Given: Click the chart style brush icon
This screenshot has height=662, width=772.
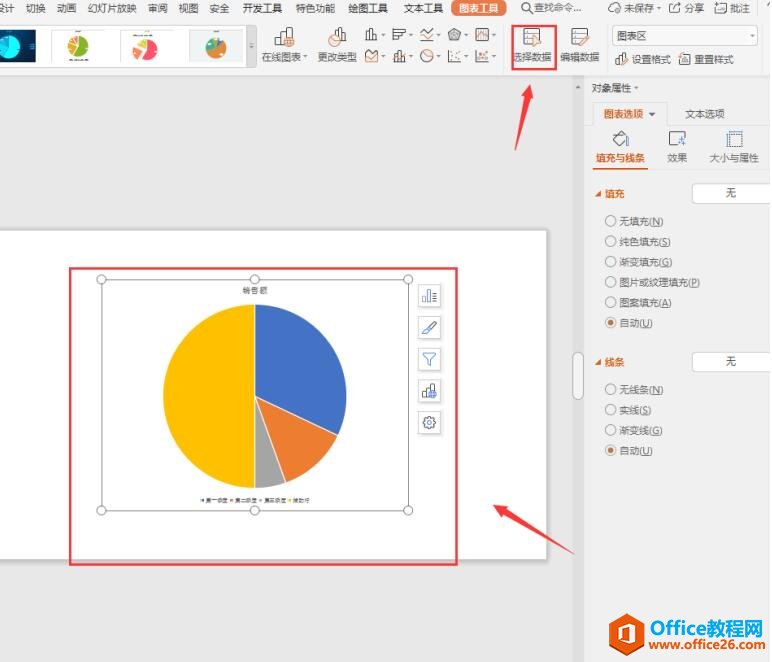Looking at the screenshot, I should (429, 328).
